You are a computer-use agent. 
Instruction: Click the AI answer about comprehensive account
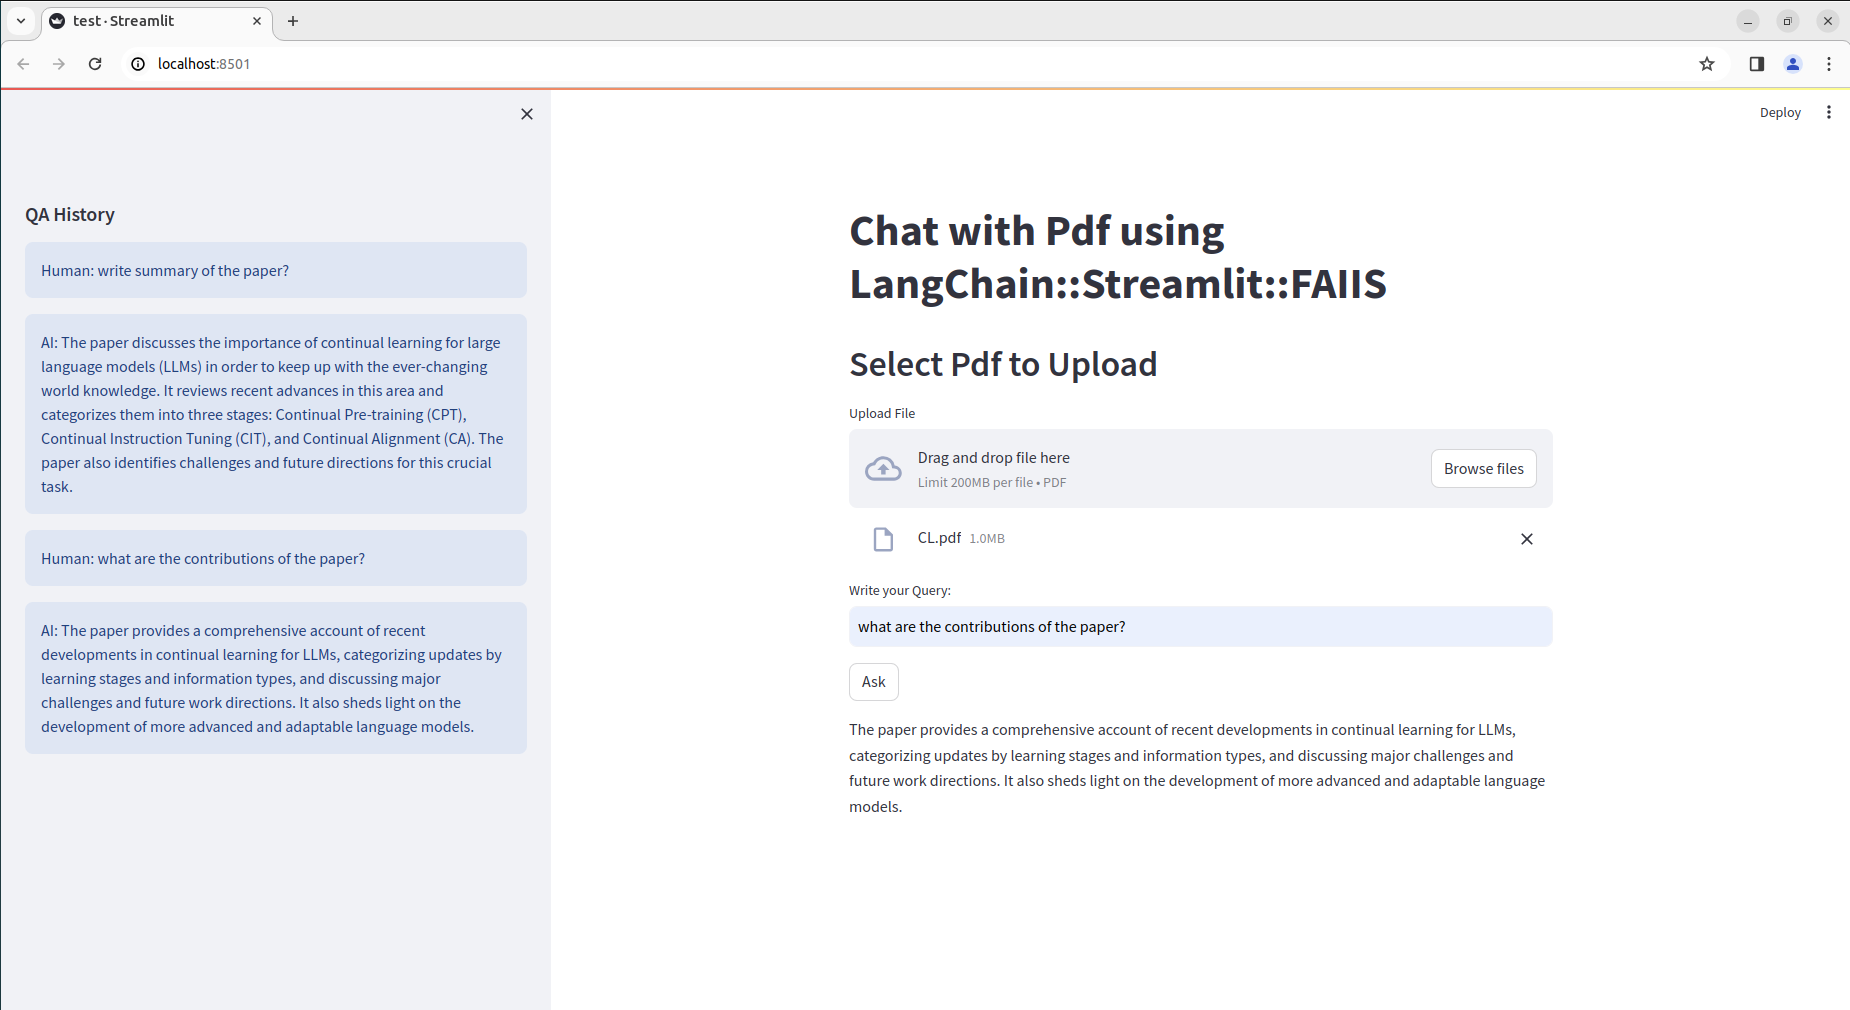[276, 678]
